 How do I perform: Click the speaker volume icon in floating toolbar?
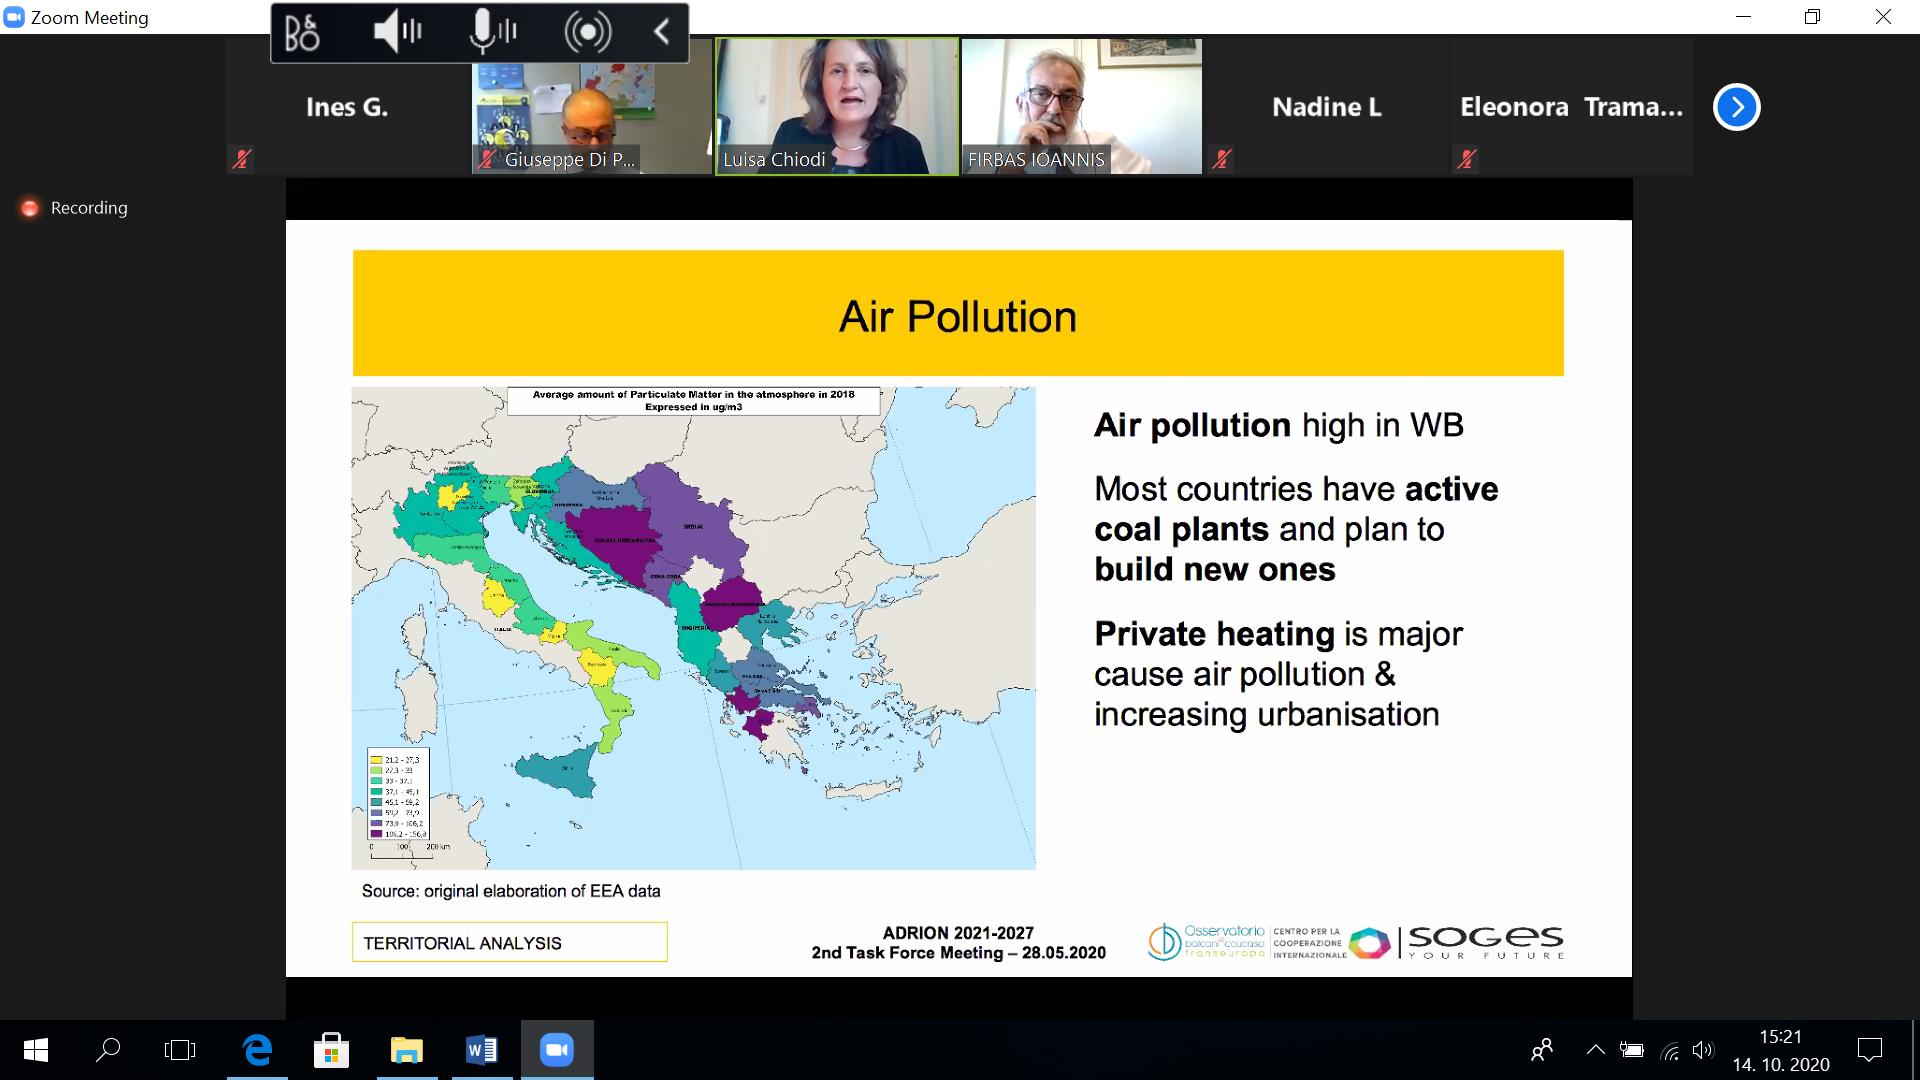click(x=397, y=32)
